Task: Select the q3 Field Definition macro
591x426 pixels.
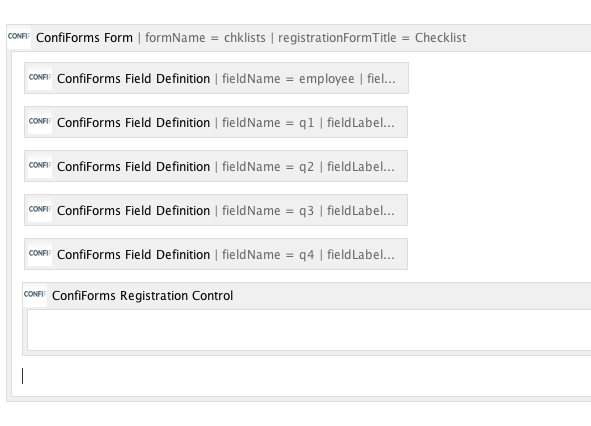Action: point(216,210)
